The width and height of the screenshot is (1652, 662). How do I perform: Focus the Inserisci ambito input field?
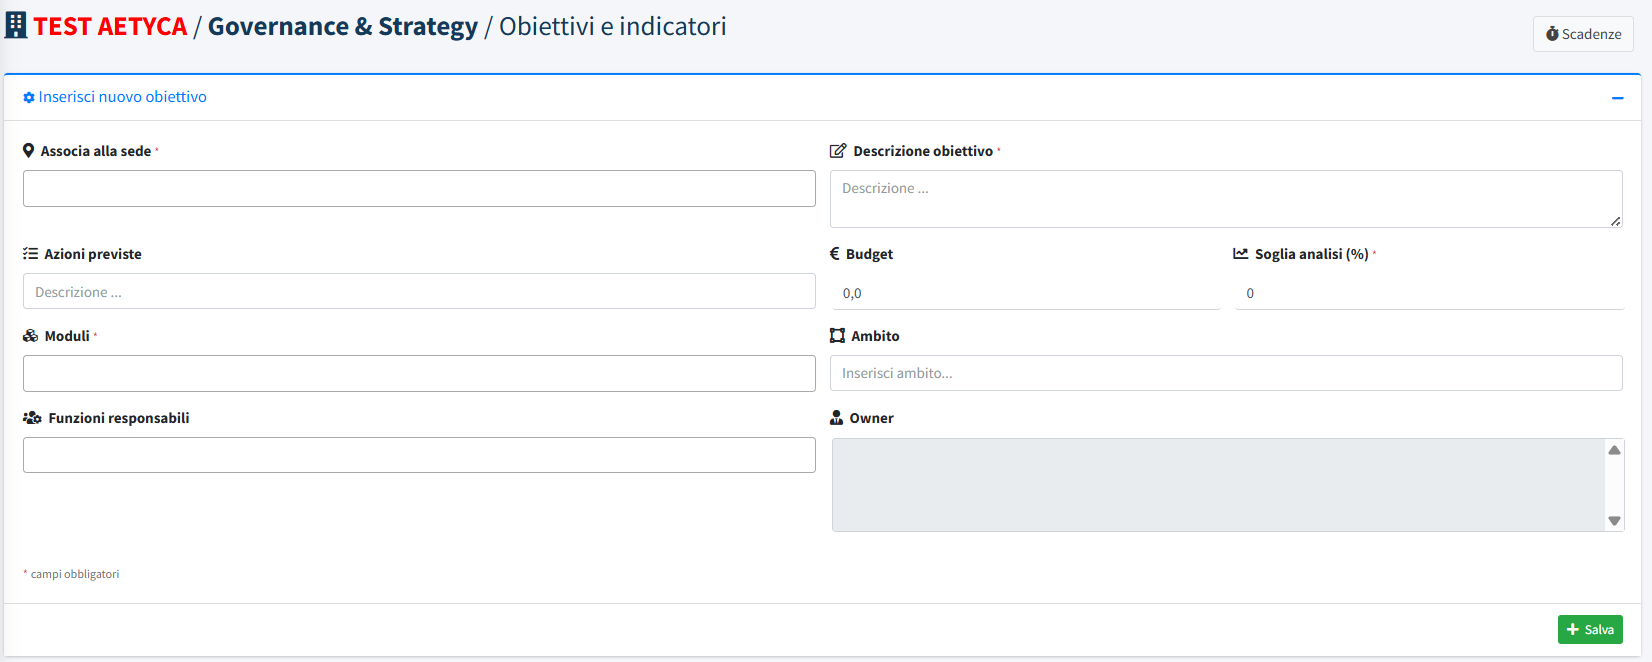pyautogui.click(x=1225, y=374)
